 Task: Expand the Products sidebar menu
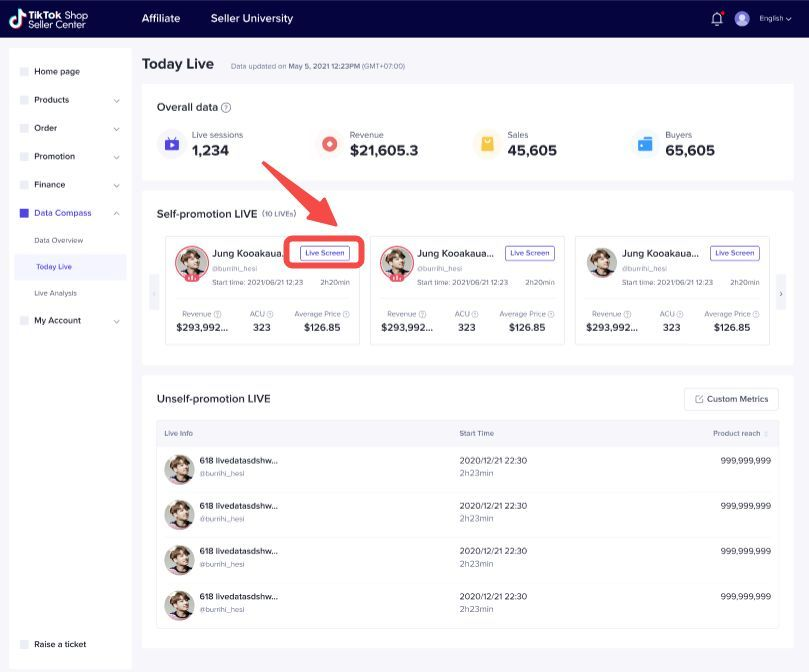(116, 100)
